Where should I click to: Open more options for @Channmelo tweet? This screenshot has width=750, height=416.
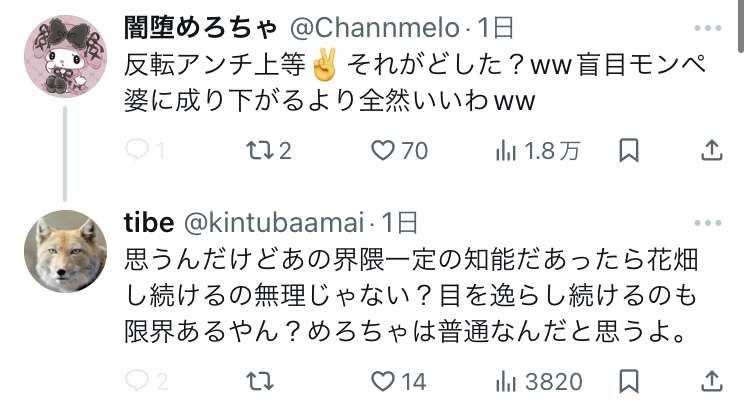click(x=707, y=28)
